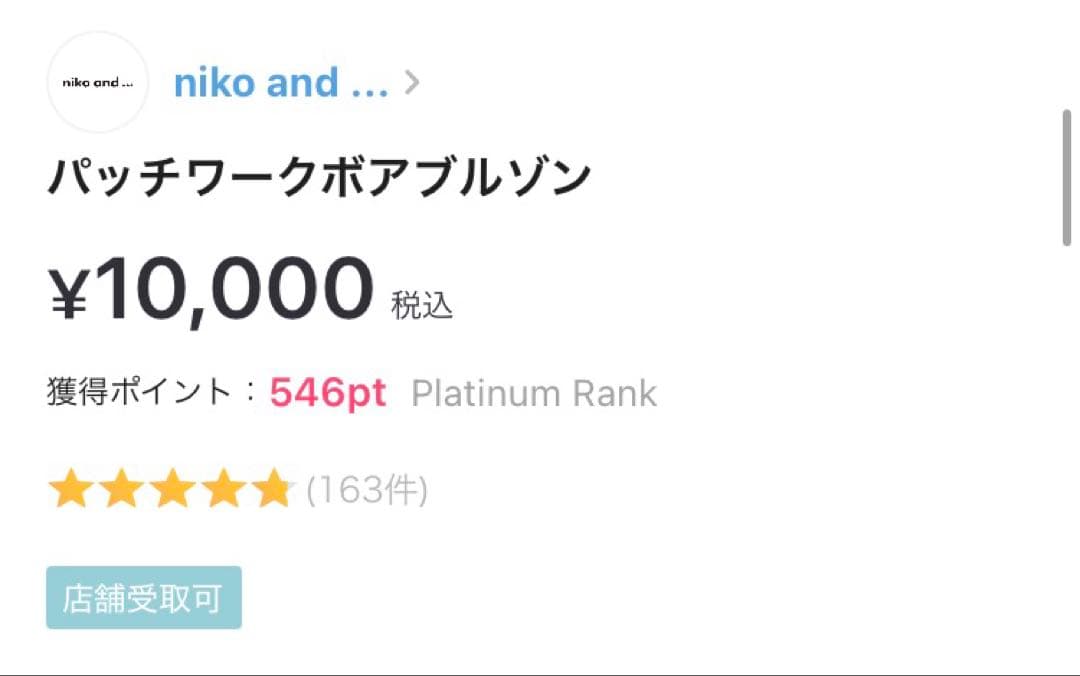Click the five-star rating row
The image size is (1080, 676).
[x=174, y=487]
